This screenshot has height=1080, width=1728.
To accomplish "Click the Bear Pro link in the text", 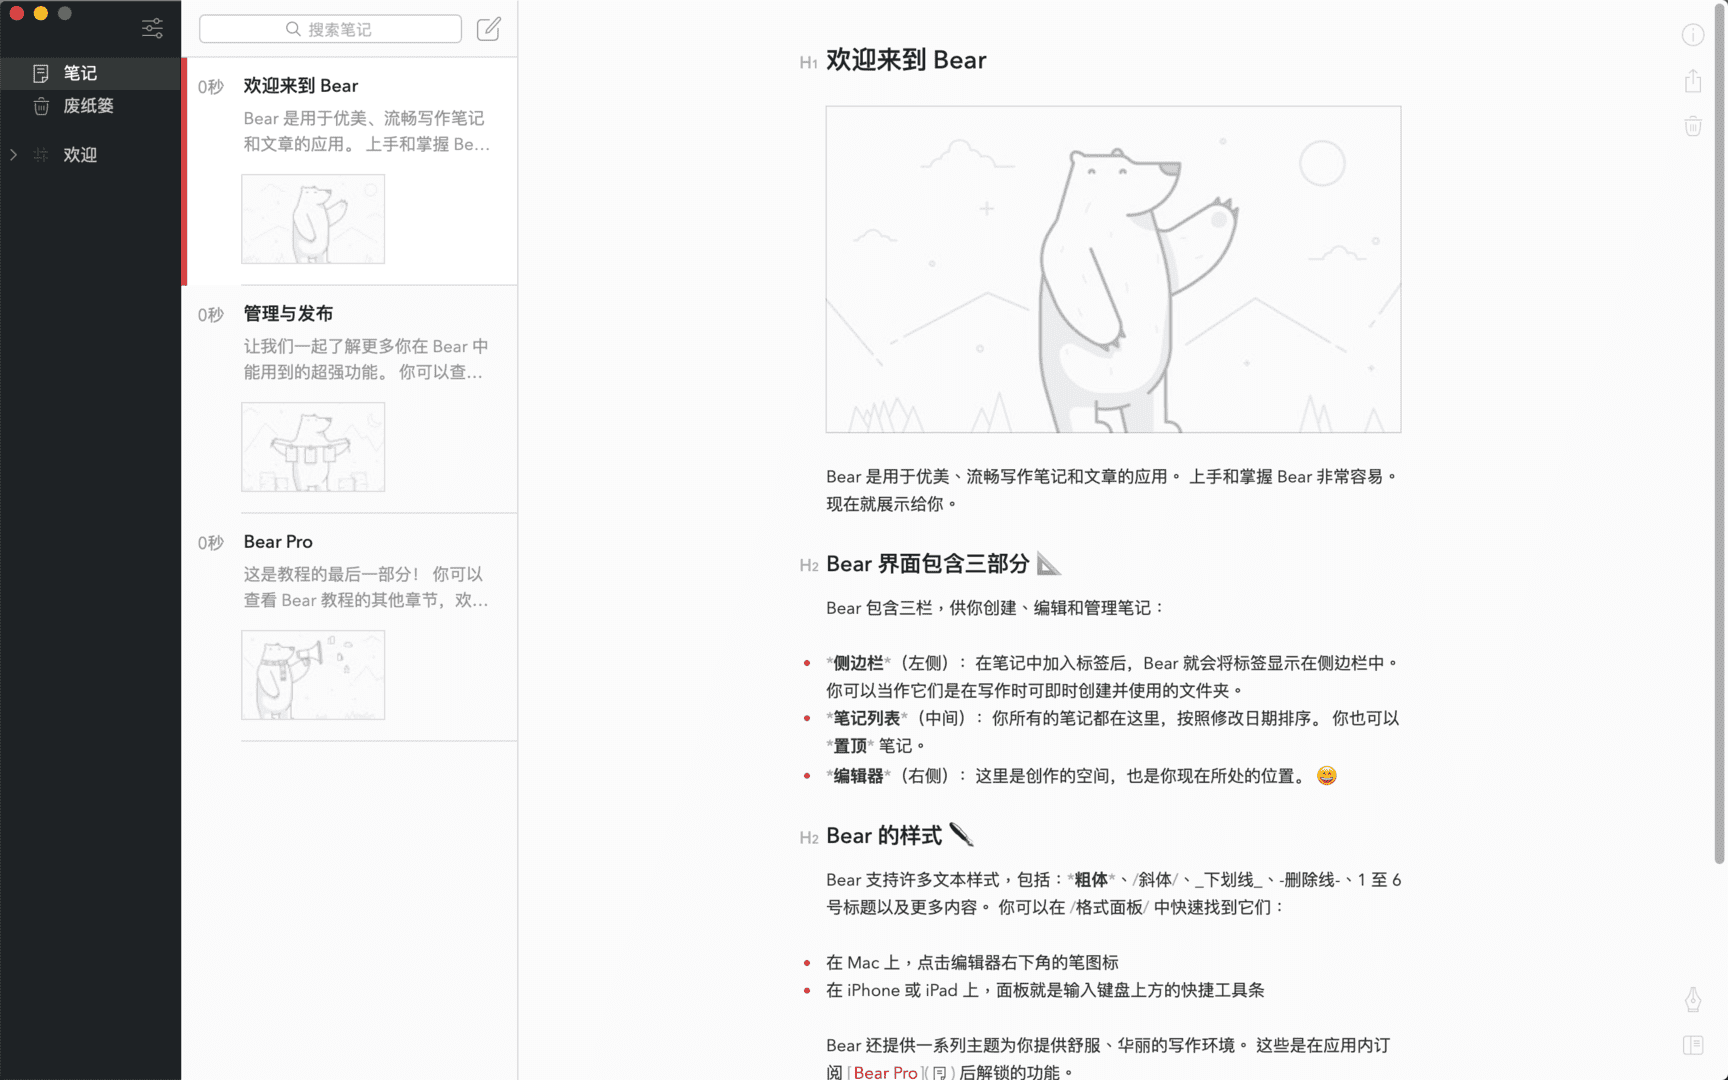I will [x=885, y=1072].
